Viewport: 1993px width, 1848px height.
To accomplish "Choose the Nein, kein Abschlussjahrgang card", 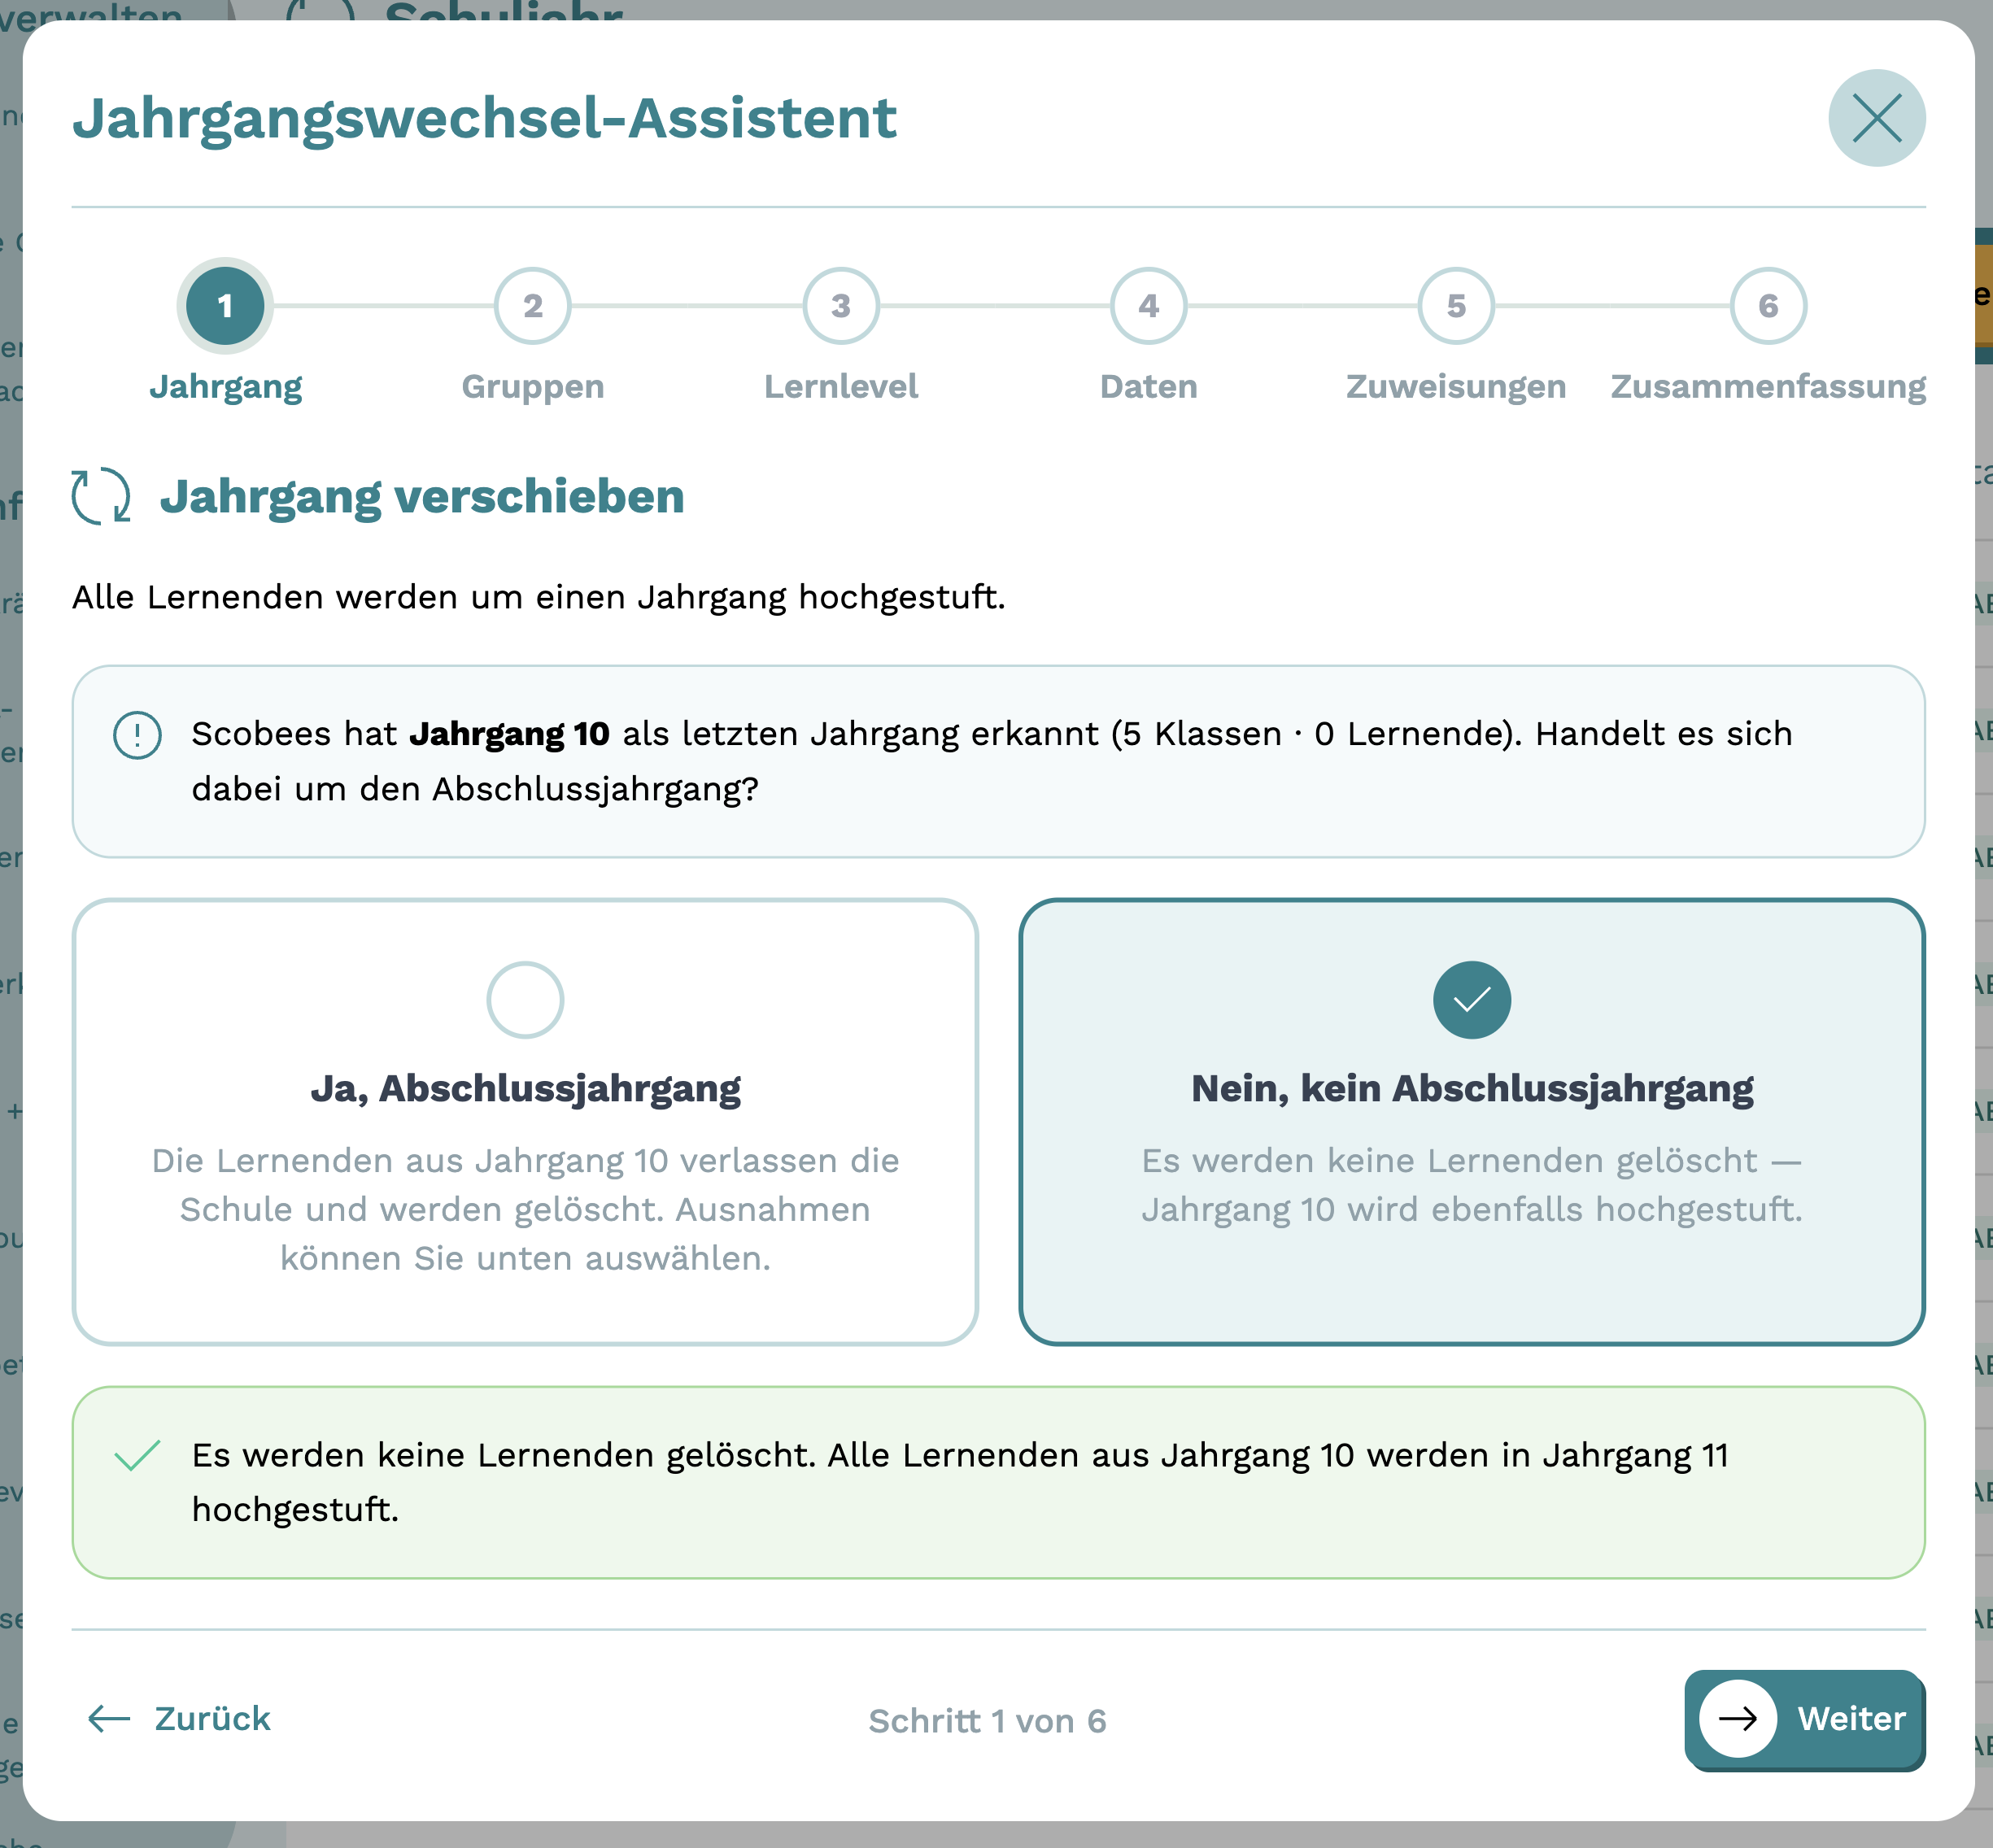I will 1471,1122.
